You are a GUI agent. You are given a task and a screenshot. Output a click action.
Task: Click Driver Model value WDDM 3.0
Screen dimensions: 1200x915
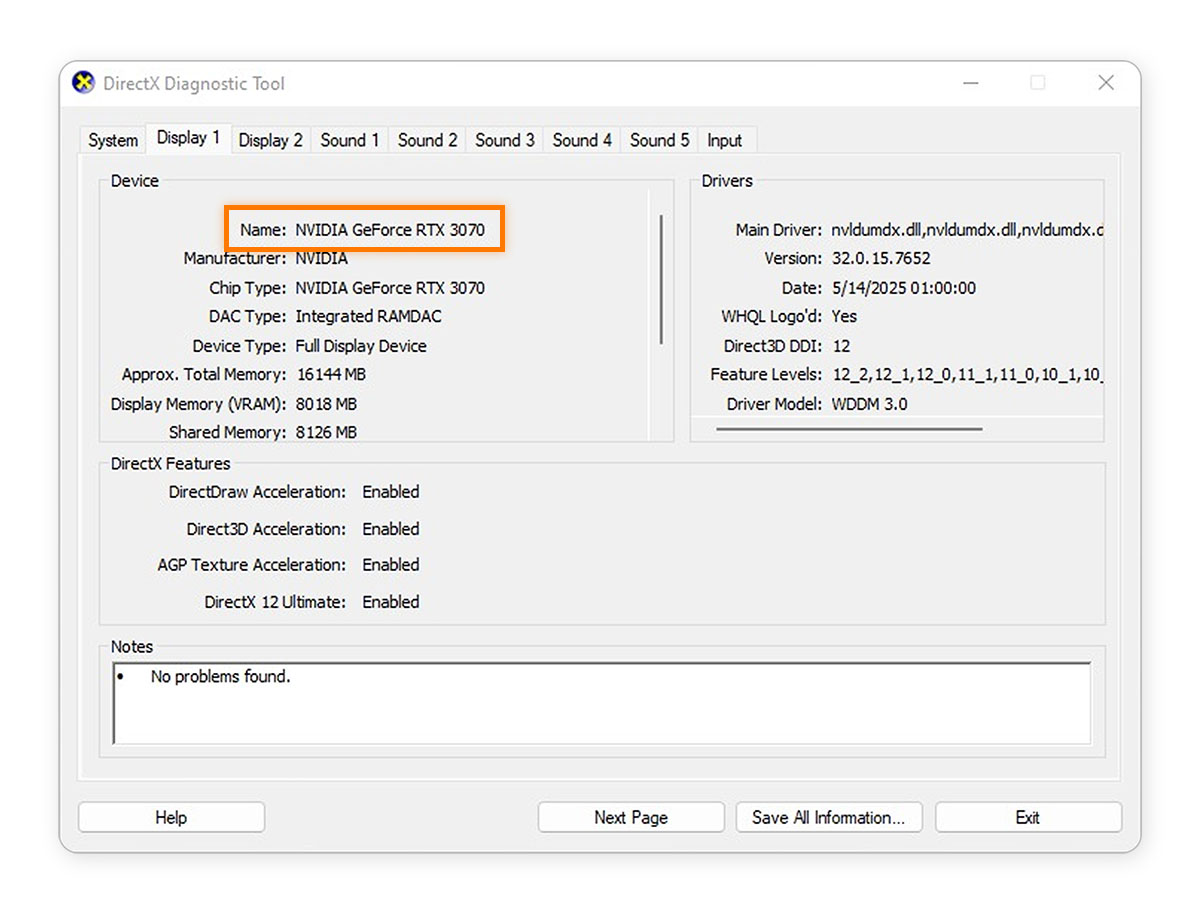[869, 404]
